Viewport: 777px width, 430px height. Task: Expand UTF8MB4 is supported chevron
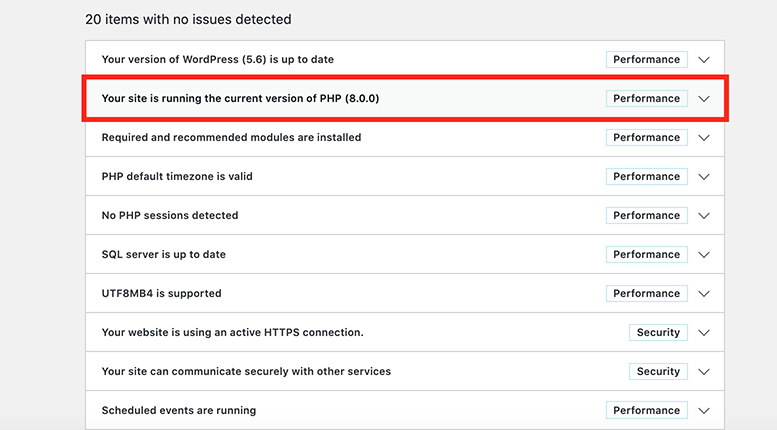point(704,294)
